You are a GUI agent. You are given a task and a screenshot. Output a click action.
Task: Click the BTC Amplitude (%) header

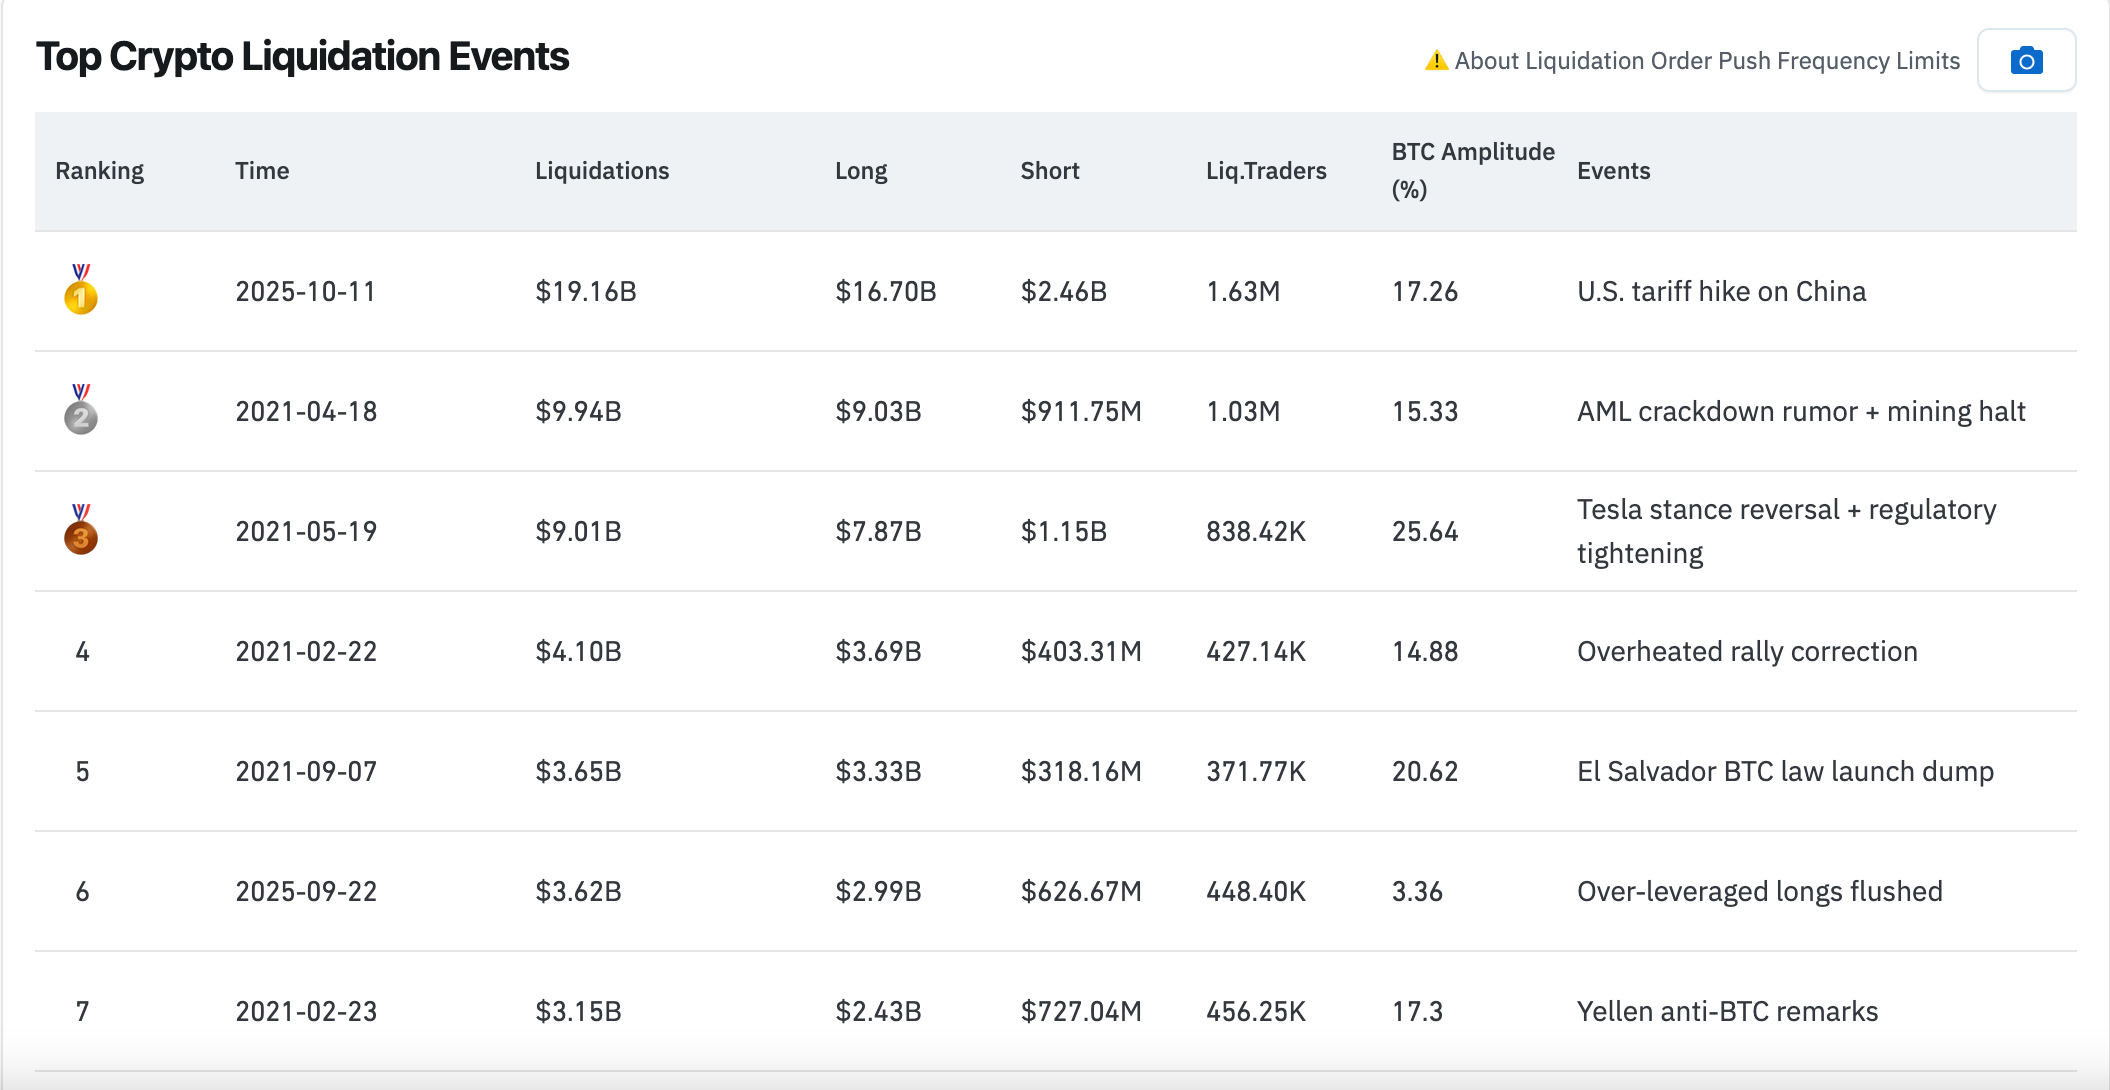[x=1473, y=171]
